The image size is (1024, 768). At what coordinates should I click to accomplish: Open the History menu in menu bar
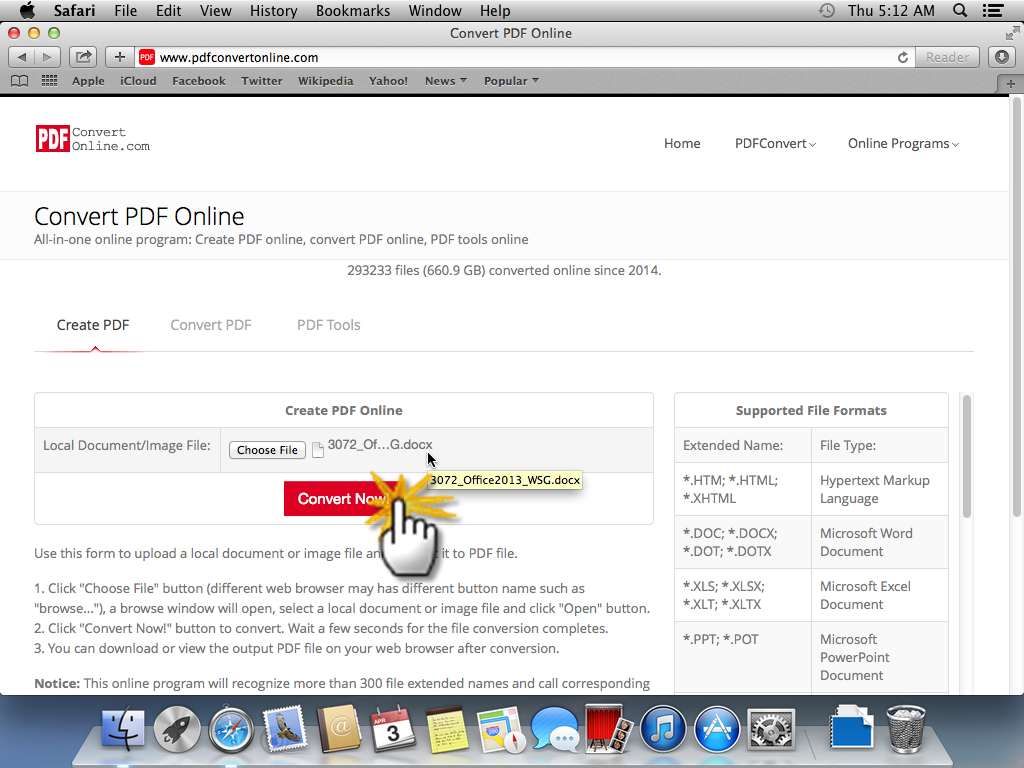click(273, 11)
